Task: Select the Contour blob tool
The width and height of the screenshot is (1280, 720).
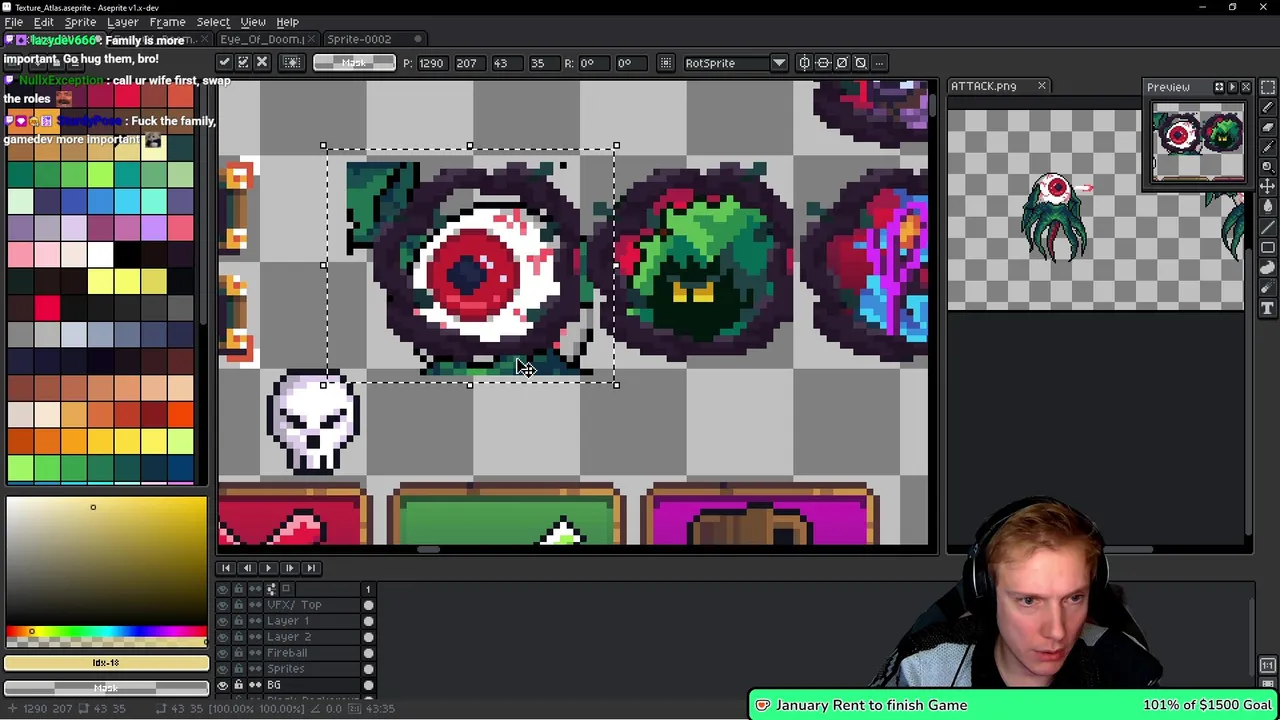Action: pos(1268,267)
